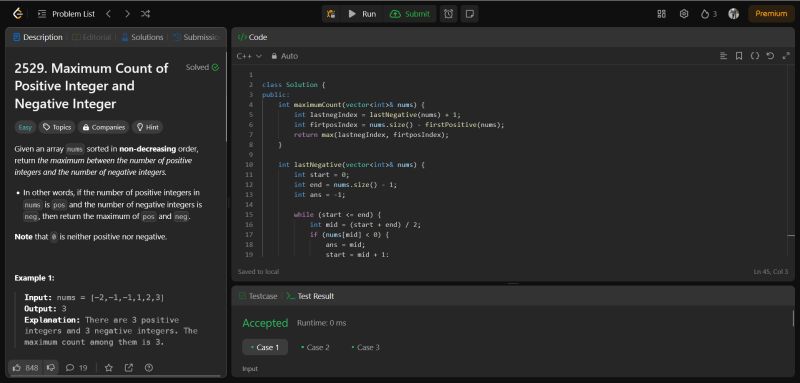
Task: Select Case 1 result
Action: tap(265, 347)
